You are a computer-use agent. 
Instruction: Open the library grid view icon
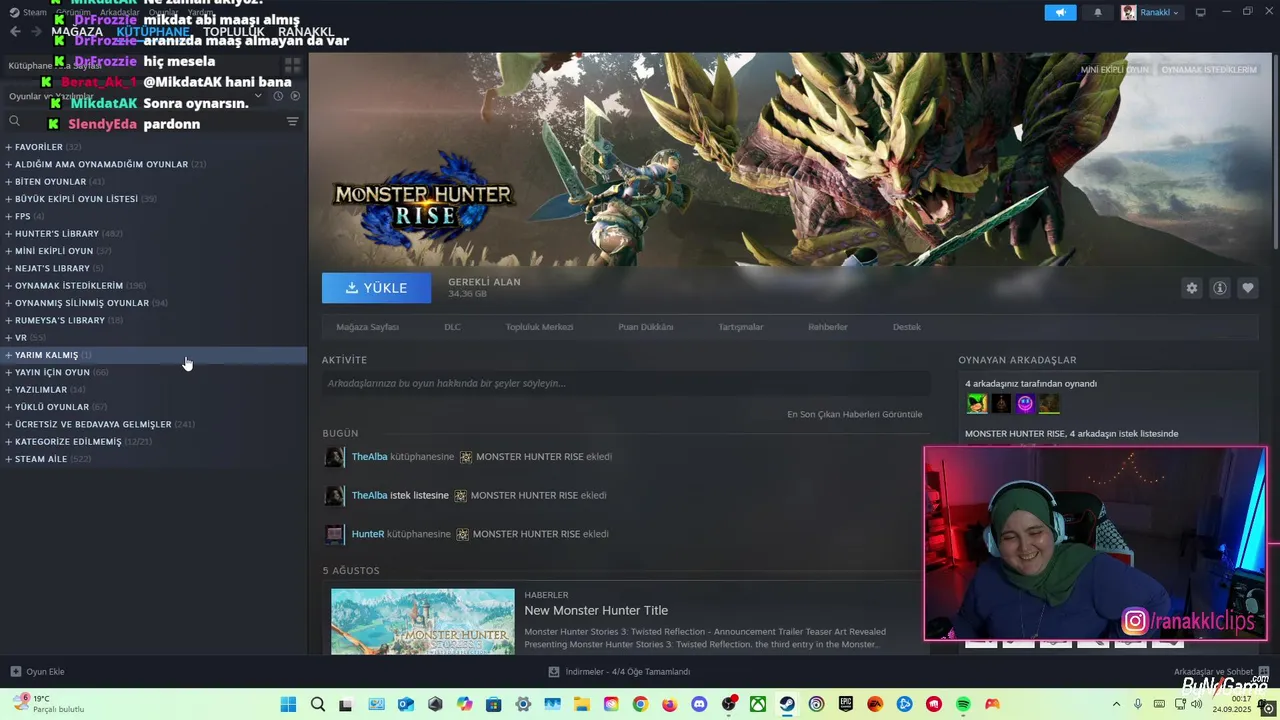293,65
